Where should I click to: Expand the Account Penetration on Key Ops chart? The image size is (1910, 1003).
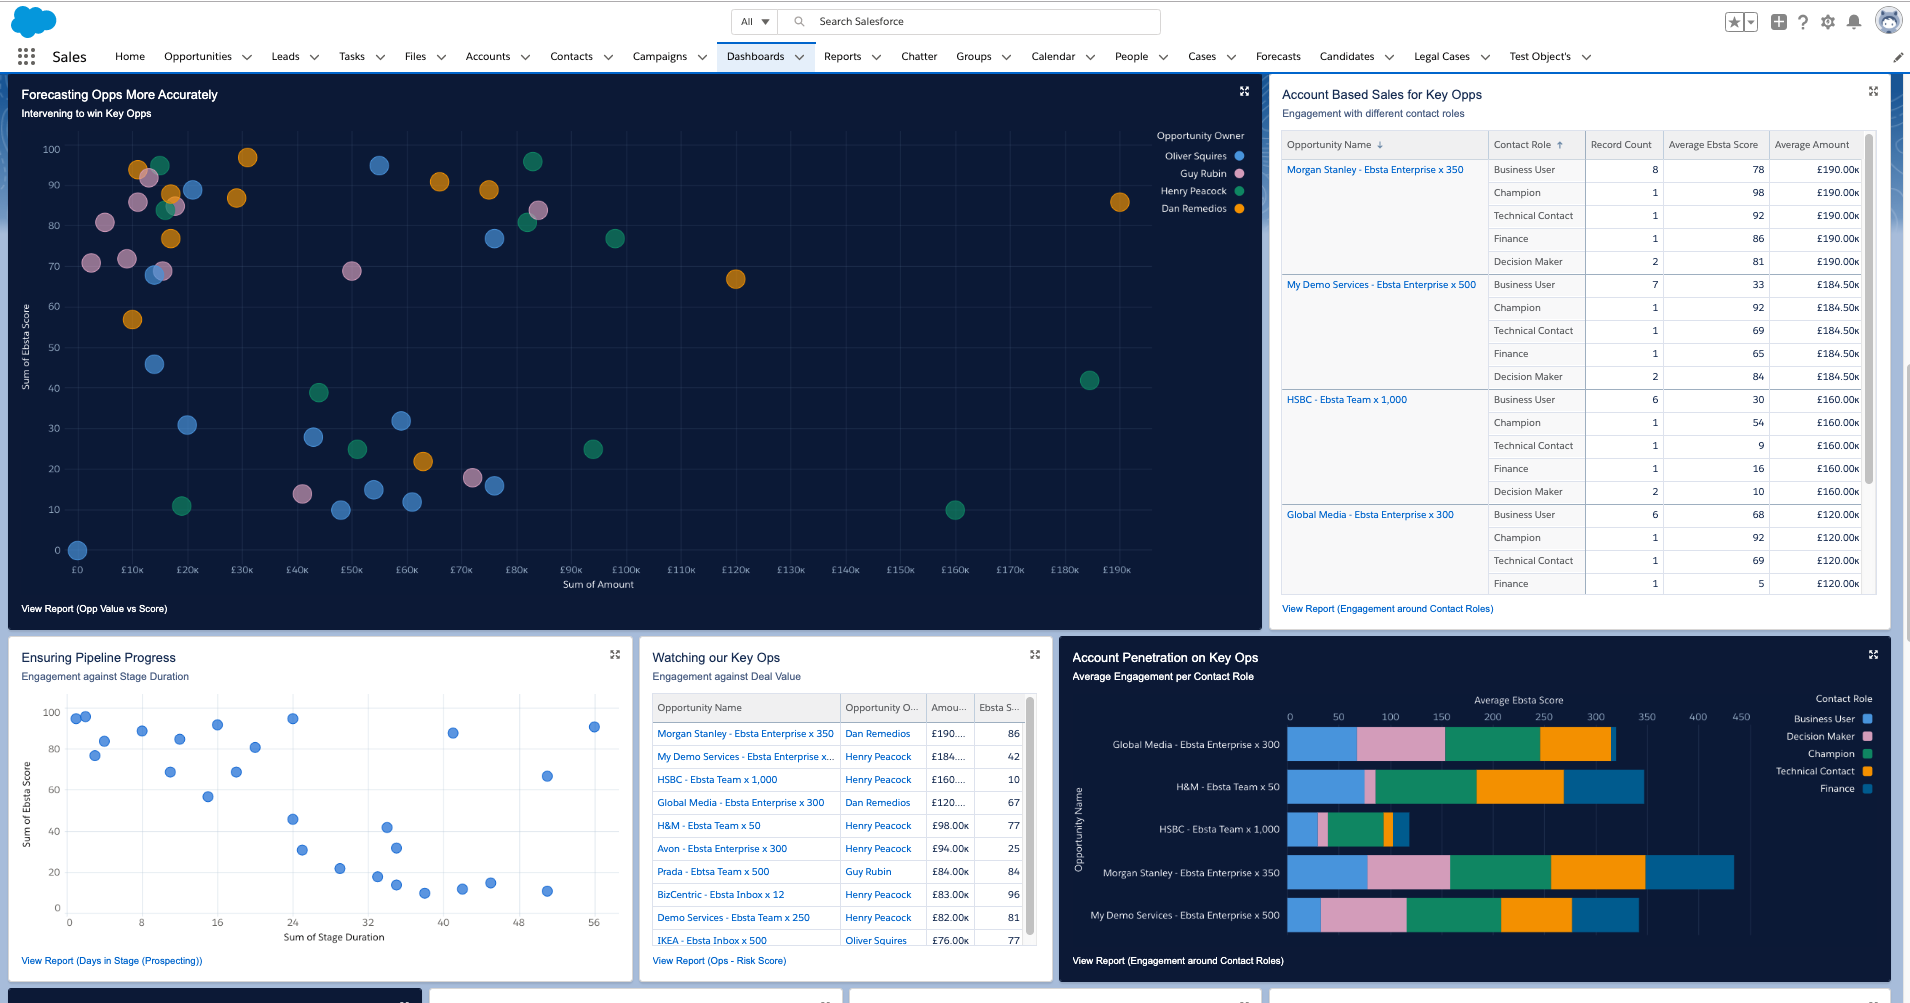pos(1873,655)
